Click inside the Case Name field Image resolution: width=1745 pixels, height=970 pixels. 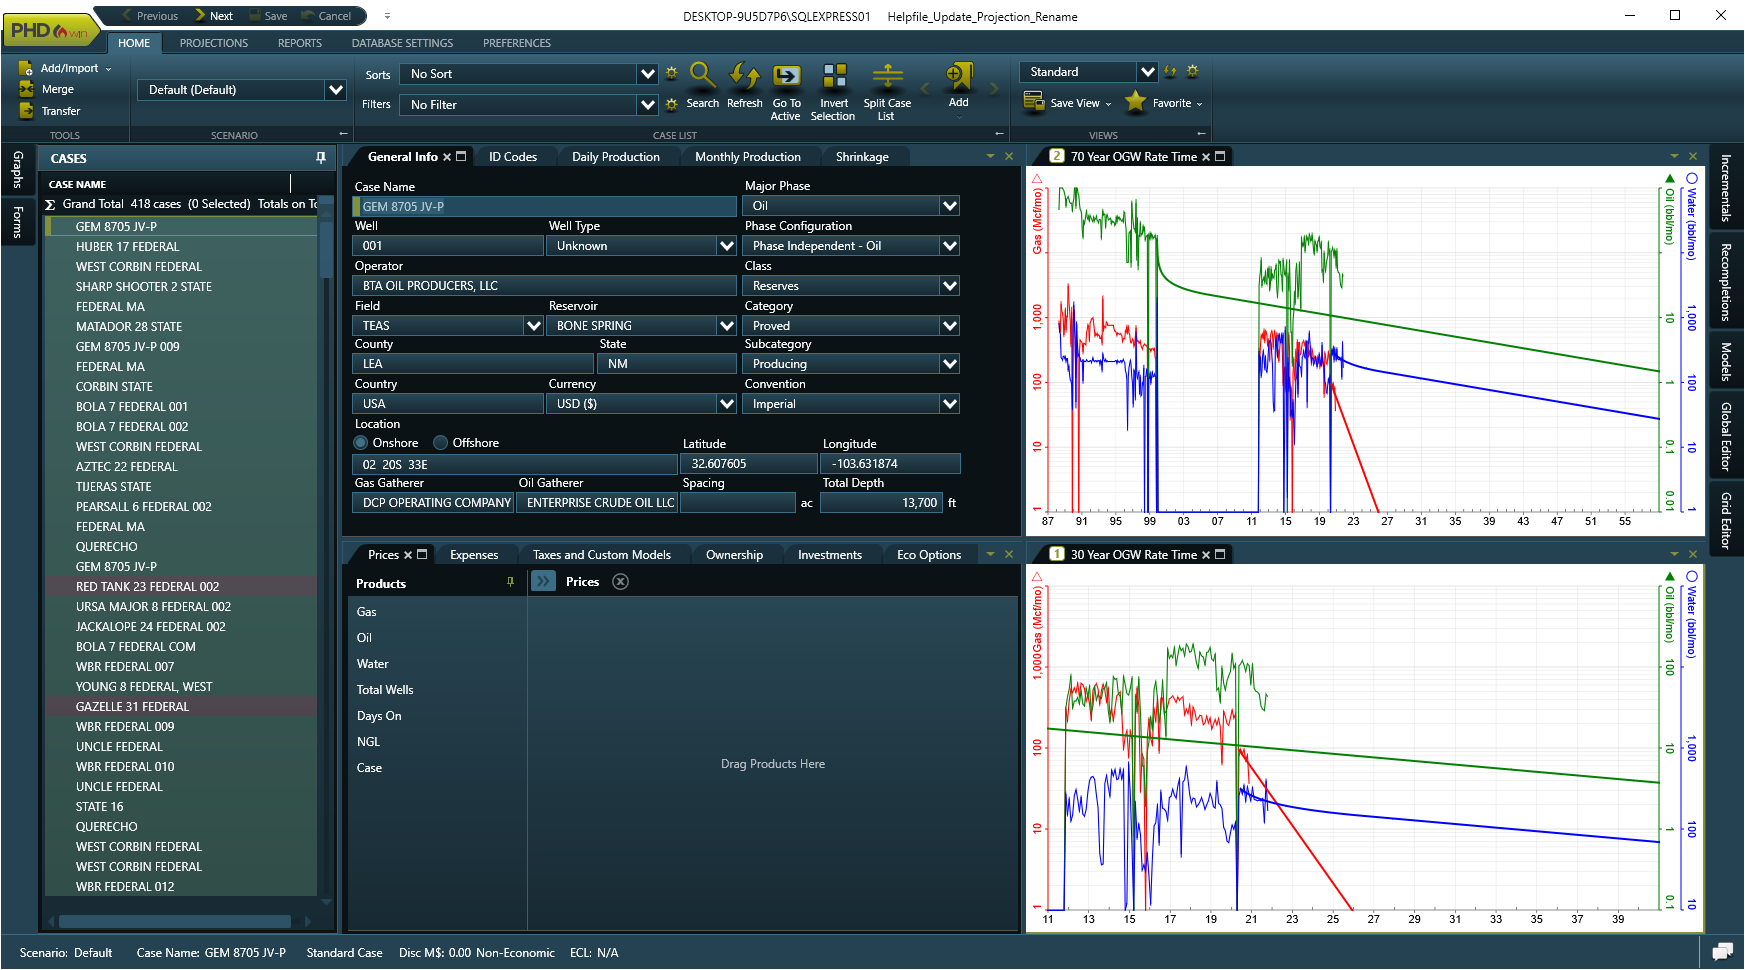point(545,206)
